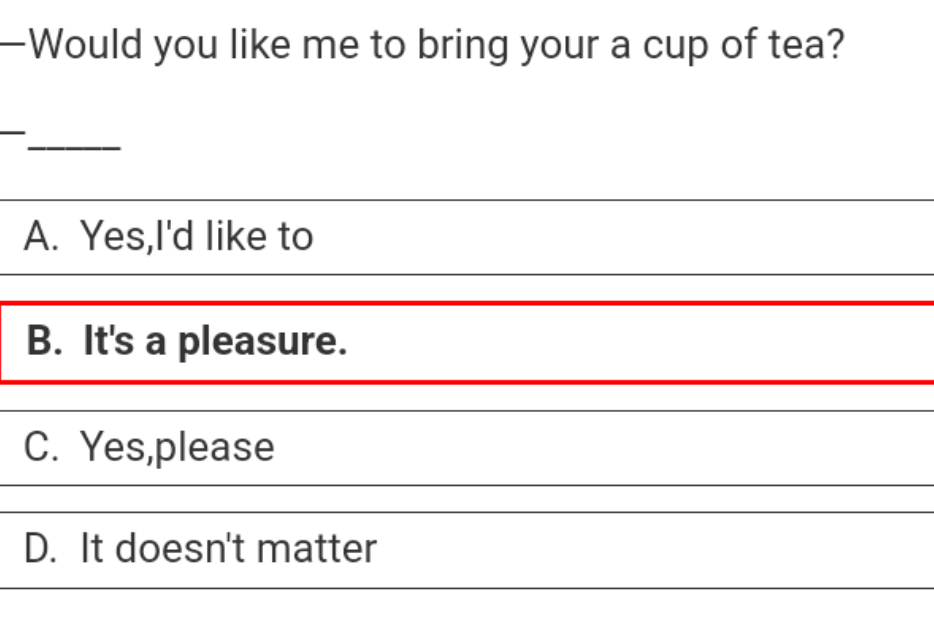Viewport: 934px width, 630px height.
Task: Click the letter label "A."
Action: coord(42,237)
